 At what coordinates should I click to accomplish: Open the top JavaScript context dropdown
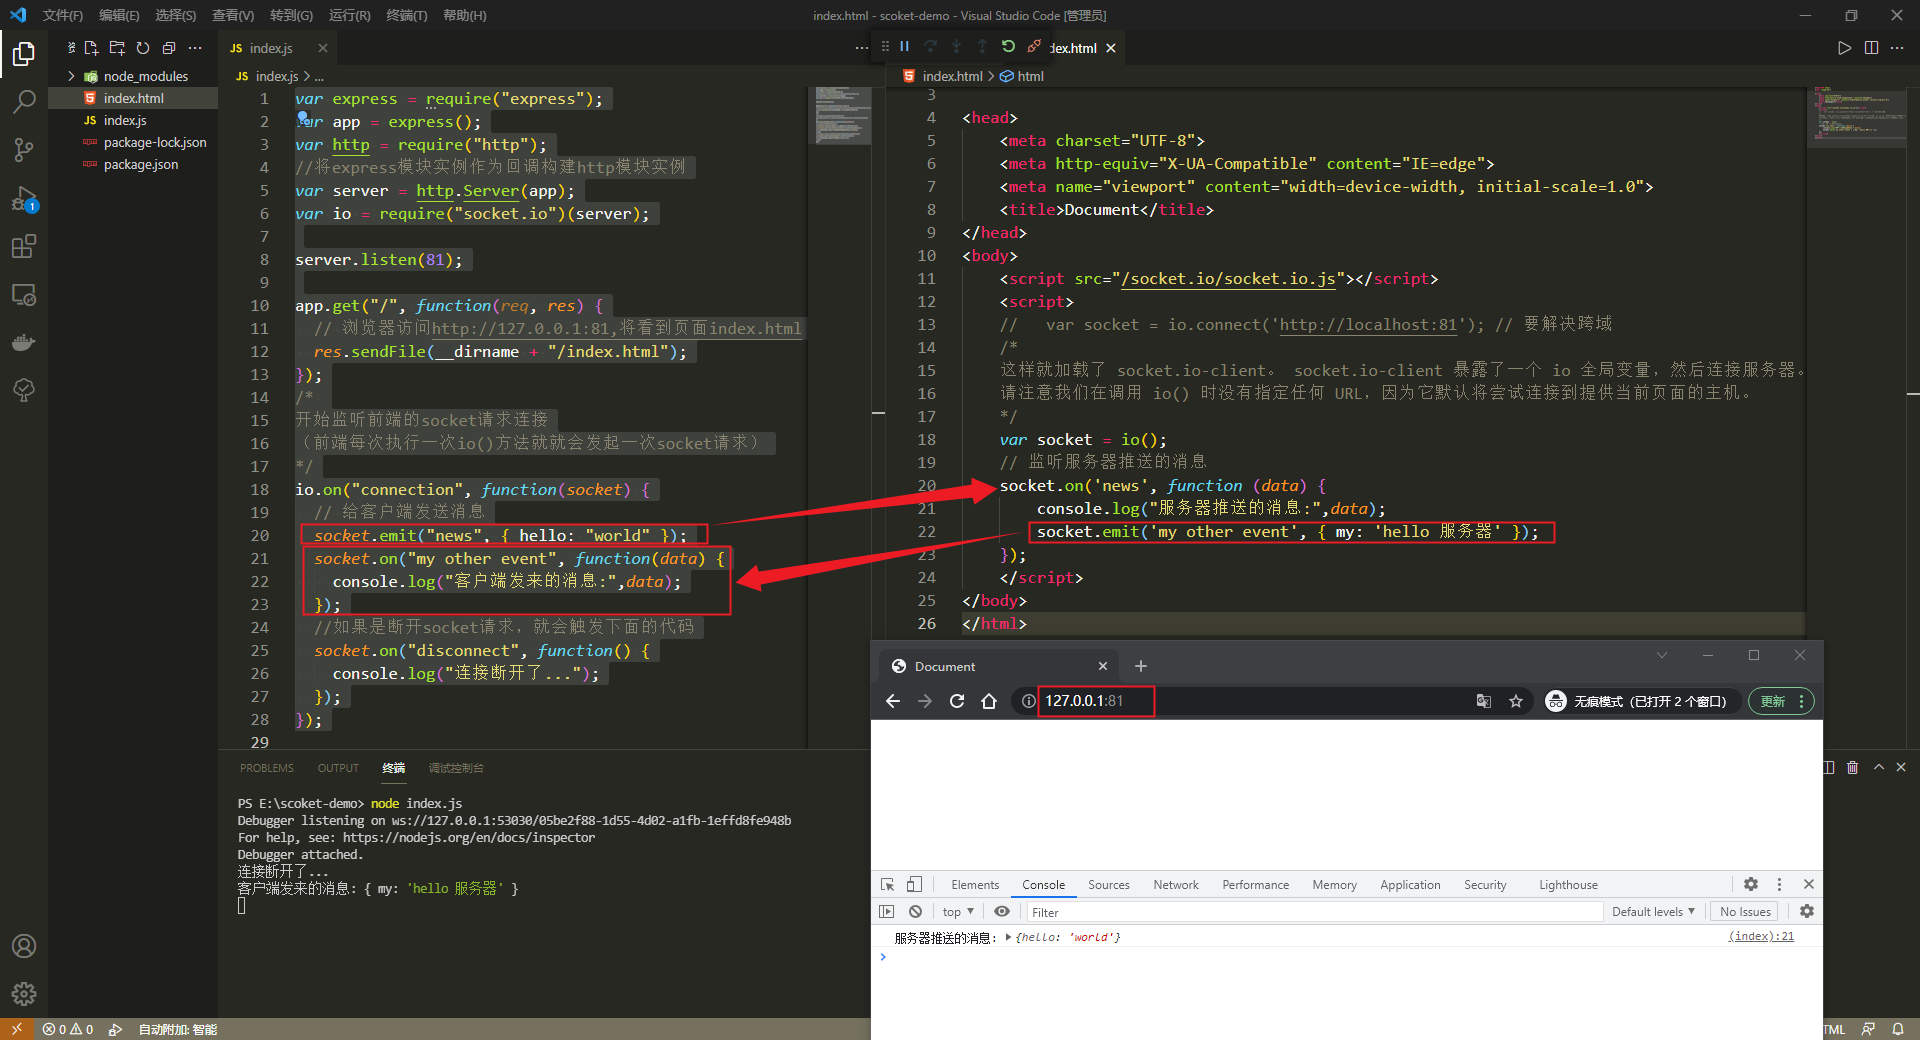pos(958,912)
